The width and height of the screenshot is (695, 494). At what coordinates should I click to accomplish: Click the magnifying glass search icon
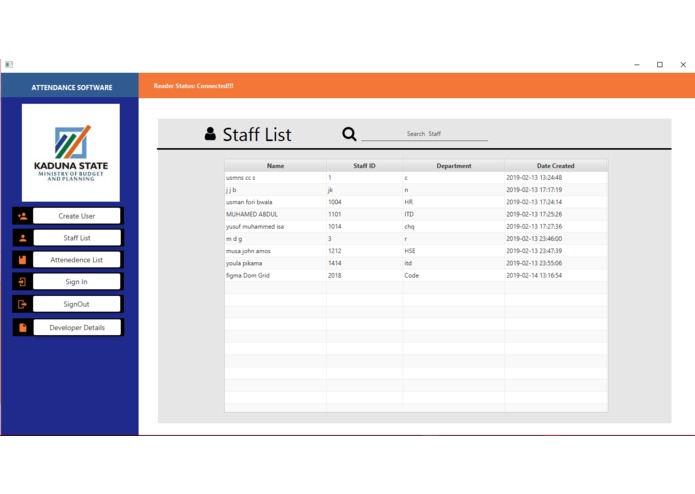click(x=349, y=134)
